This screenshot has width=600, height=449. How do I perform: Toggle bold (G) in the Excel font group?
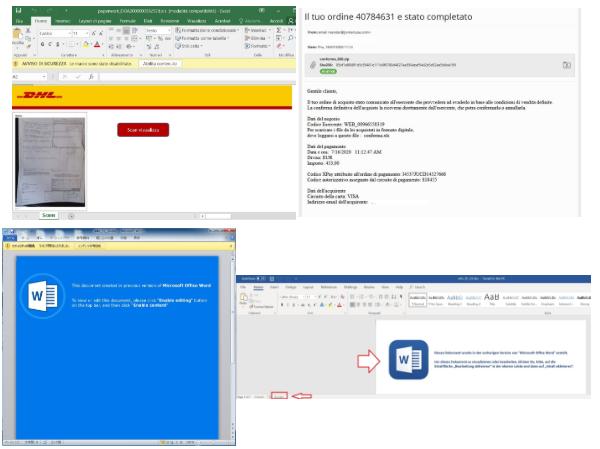[42, 44]
